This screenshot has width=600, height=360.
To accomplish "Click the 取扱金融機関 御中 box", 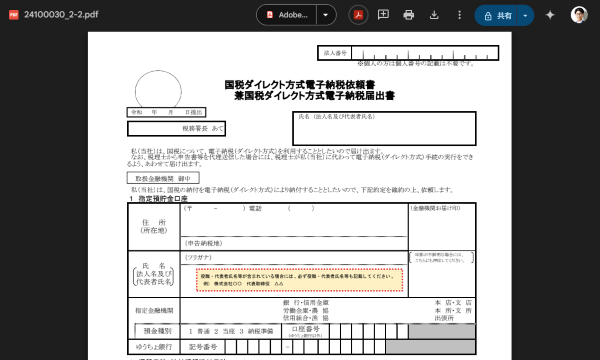I will [163, 178].
